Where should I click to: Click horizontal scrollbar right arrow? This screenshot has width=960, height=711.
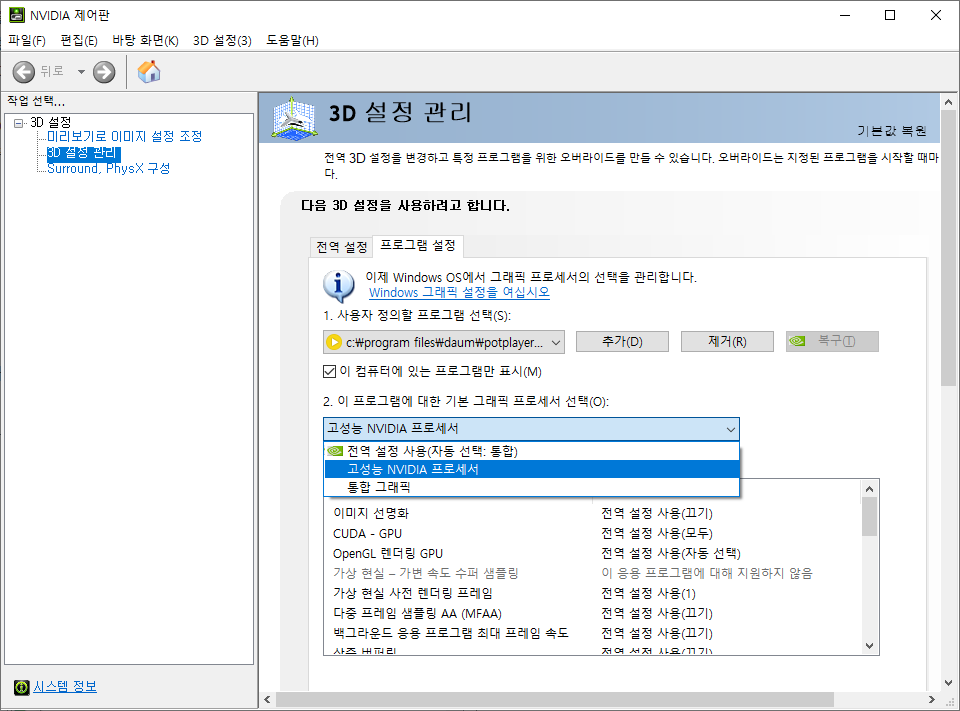coord(932,699)
